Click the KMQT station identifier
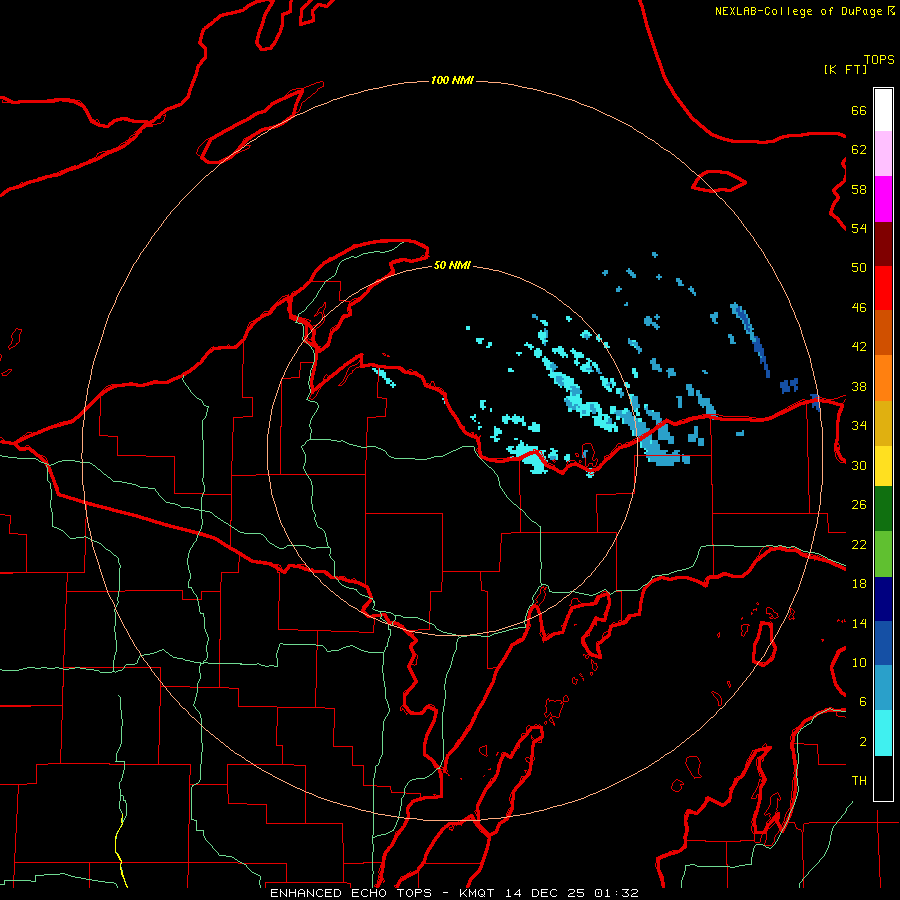The width and height of the screenshot is (900, 900). (x=478, y=893)
